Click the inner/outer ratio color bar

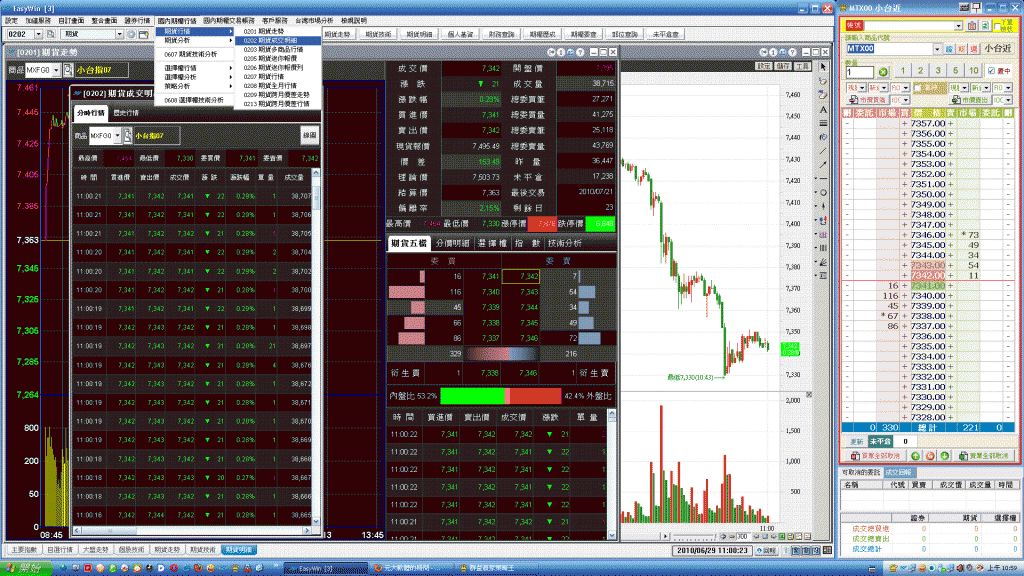pos(501,396)
